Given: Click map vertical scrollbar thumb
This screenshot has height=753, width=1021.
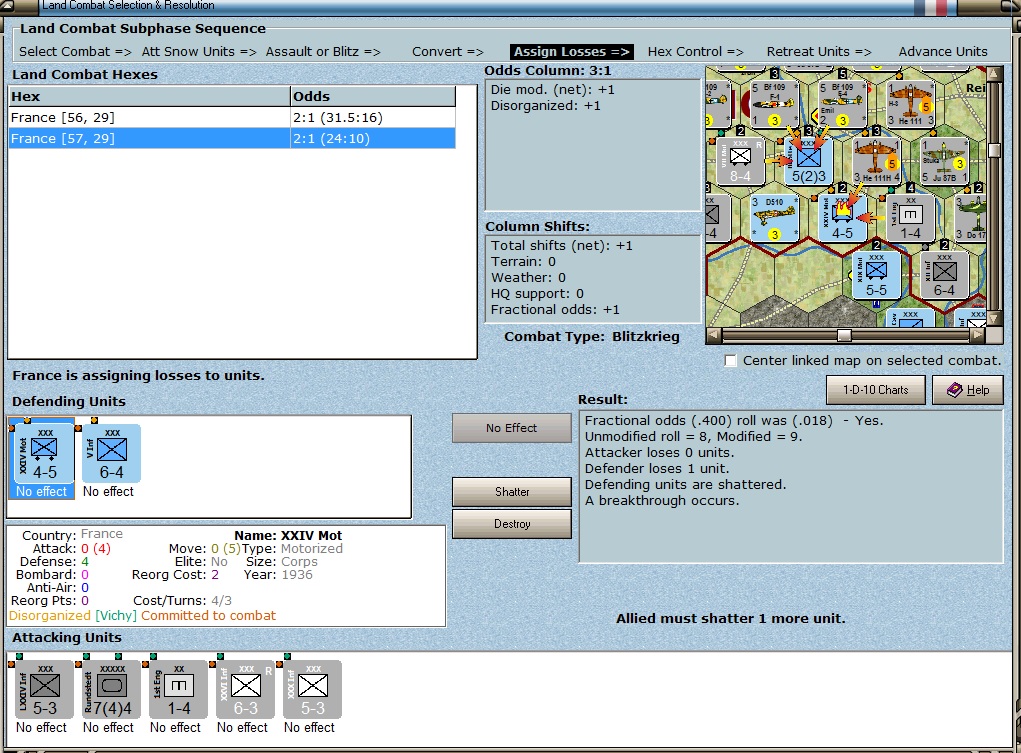Looking at the screenshot, I should coord(994,150).
